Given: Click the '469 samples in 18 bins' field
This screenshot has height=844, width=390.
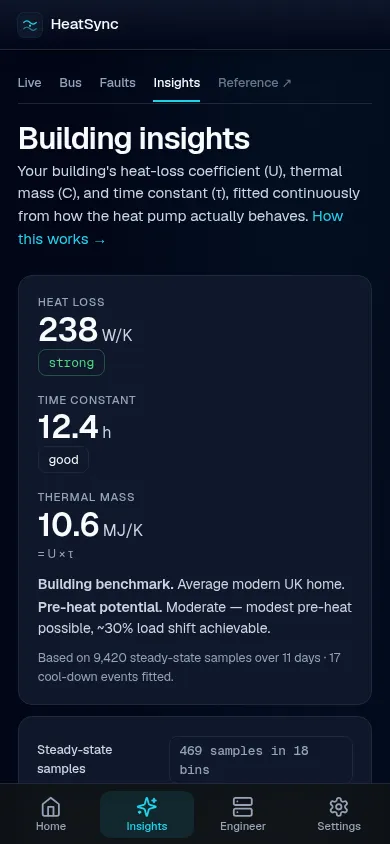Looking at the screenshot, I should 261,759.
